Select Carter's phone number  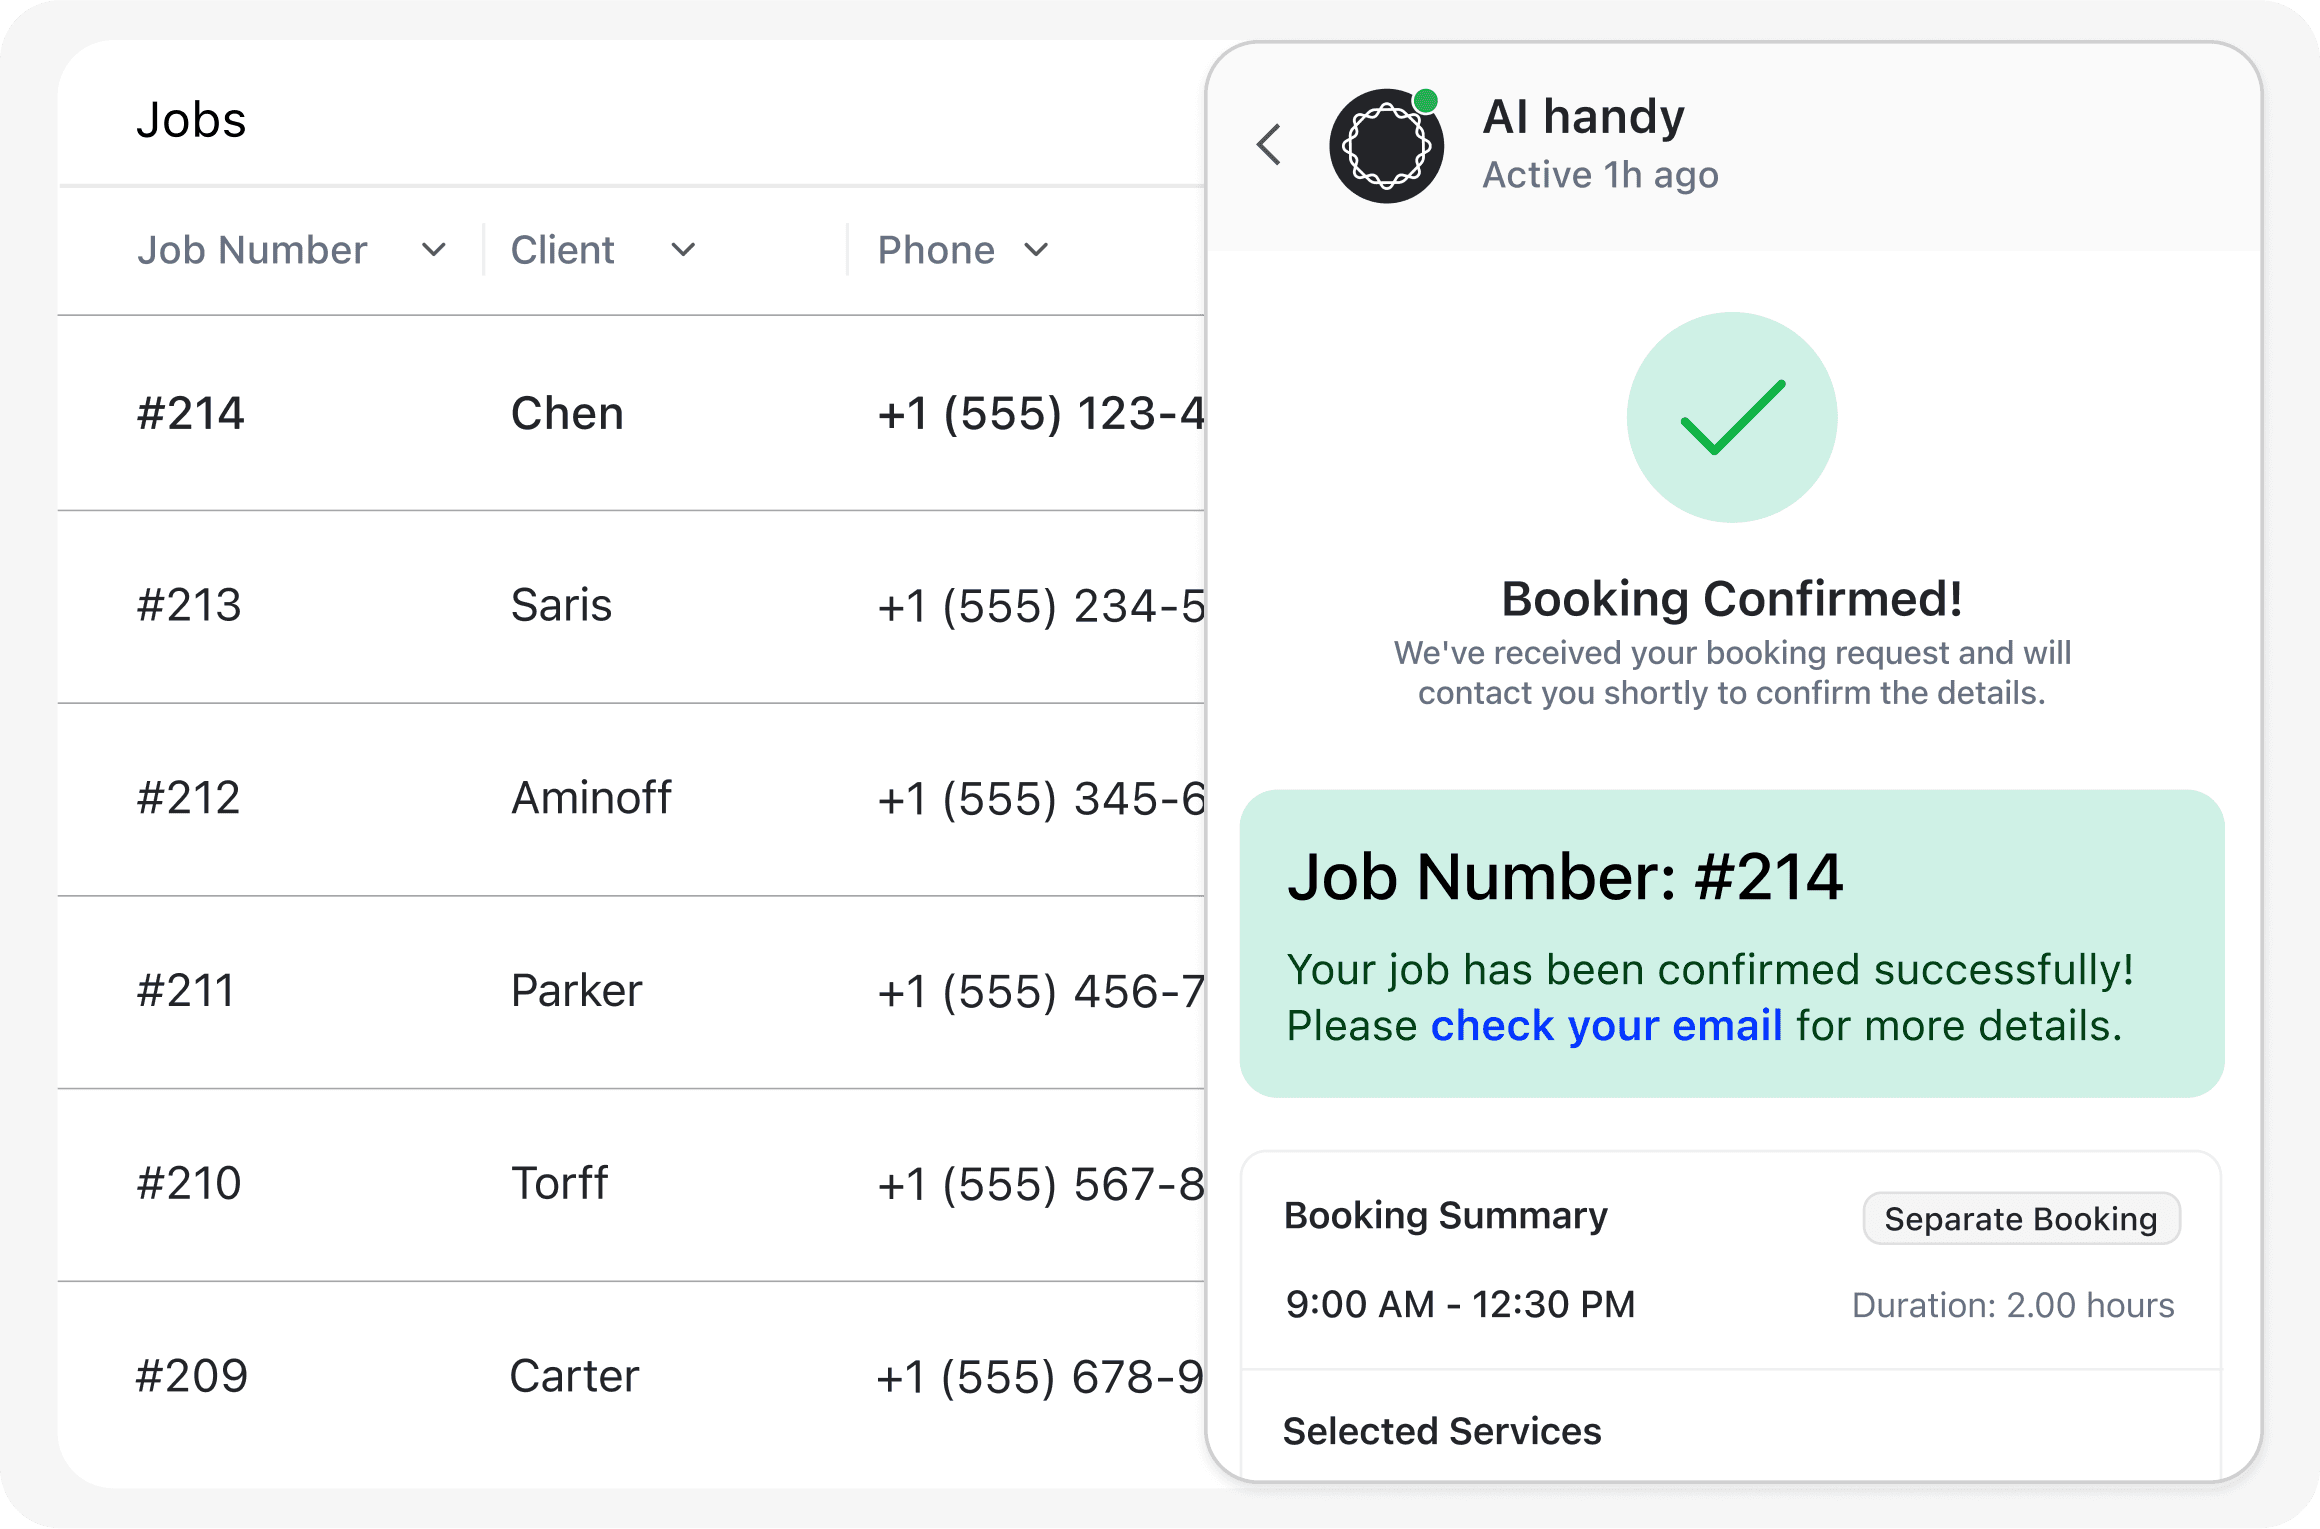(x=1040, y=1377)
